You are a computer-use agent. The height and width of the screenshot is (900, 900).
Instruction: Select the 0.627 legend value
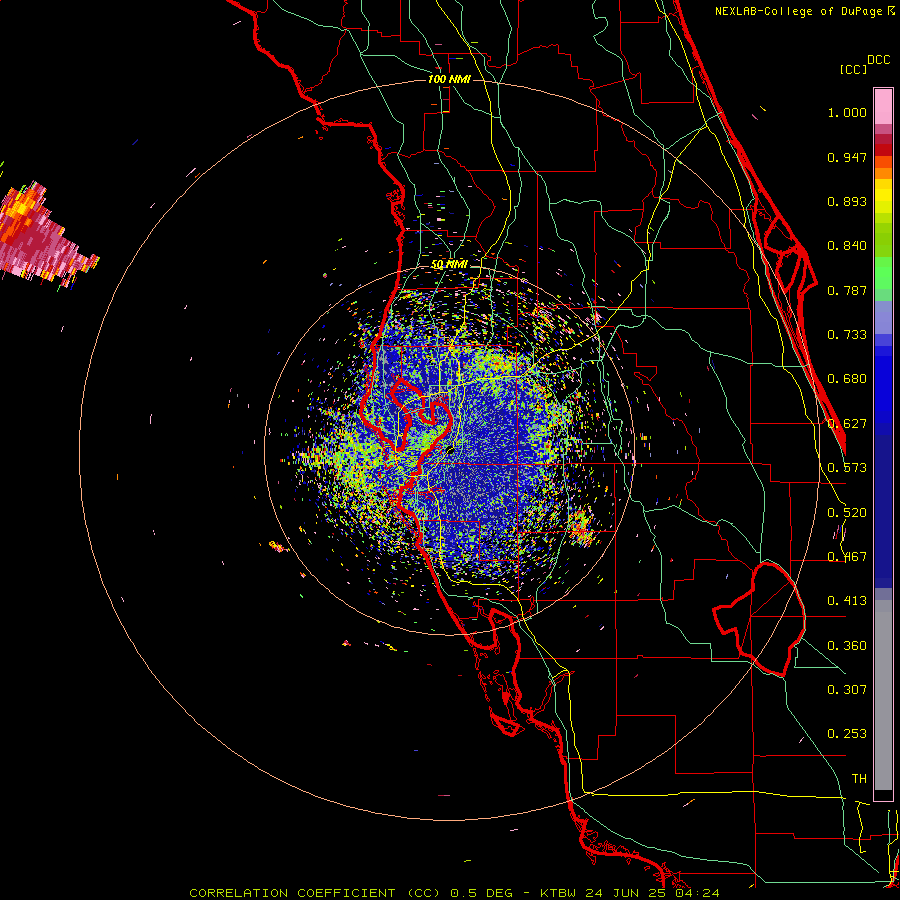click(847, 424)
